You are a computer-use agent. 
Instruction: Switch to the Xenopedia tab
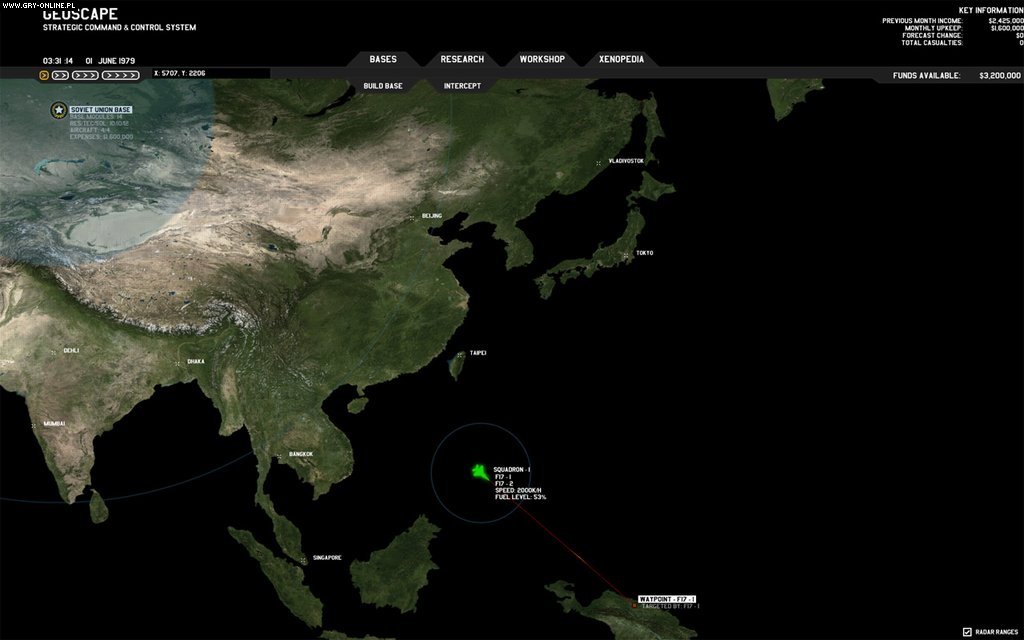click(x=620, y=59)
